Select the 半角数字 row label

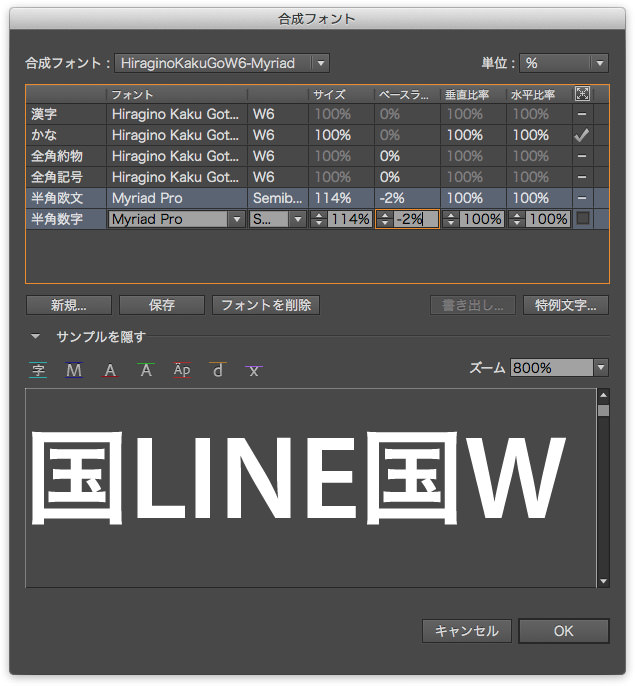(57, 219)
